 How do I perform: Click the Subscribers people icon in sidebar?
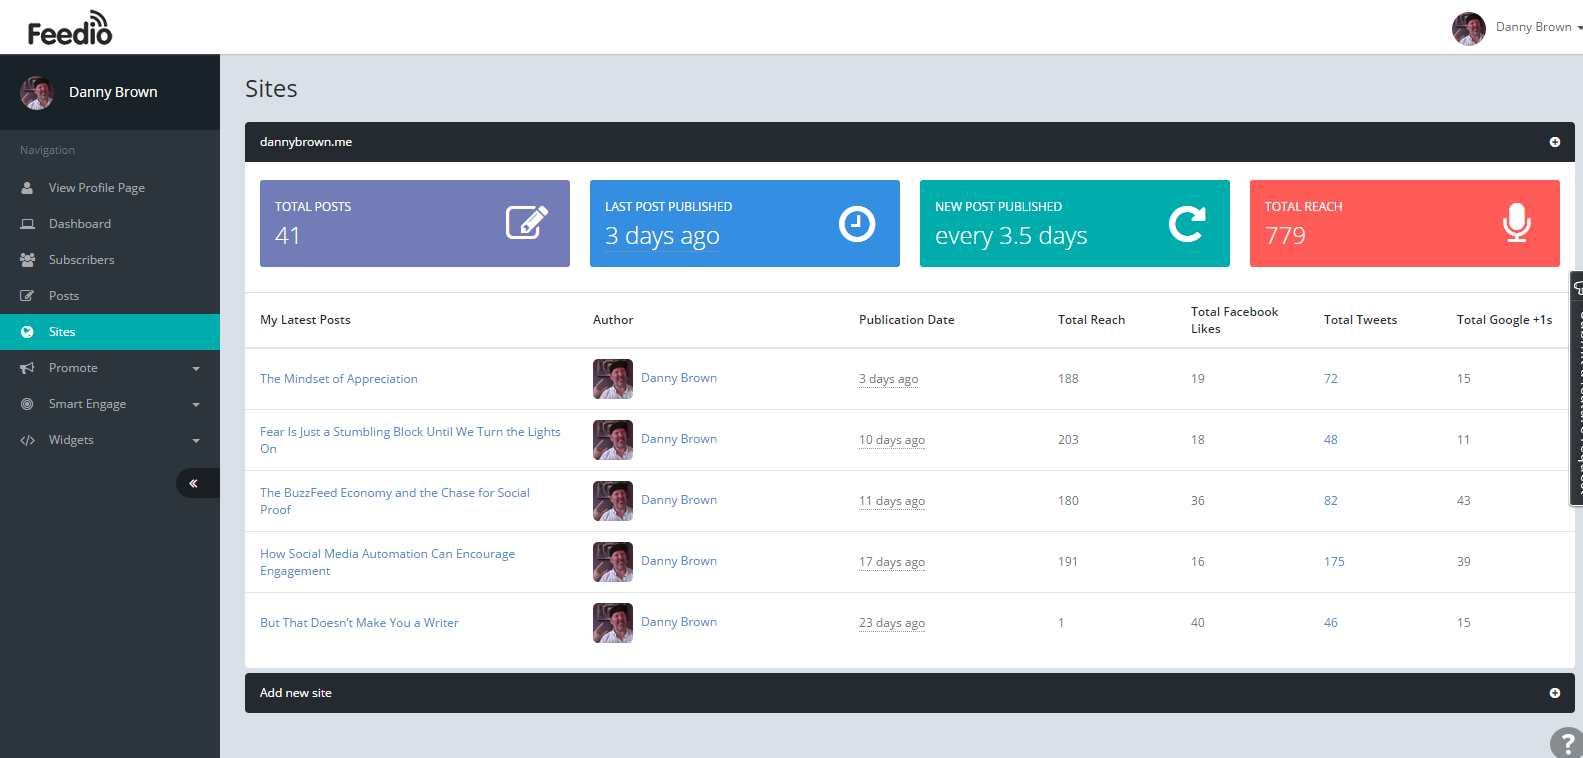click(27, 260)
